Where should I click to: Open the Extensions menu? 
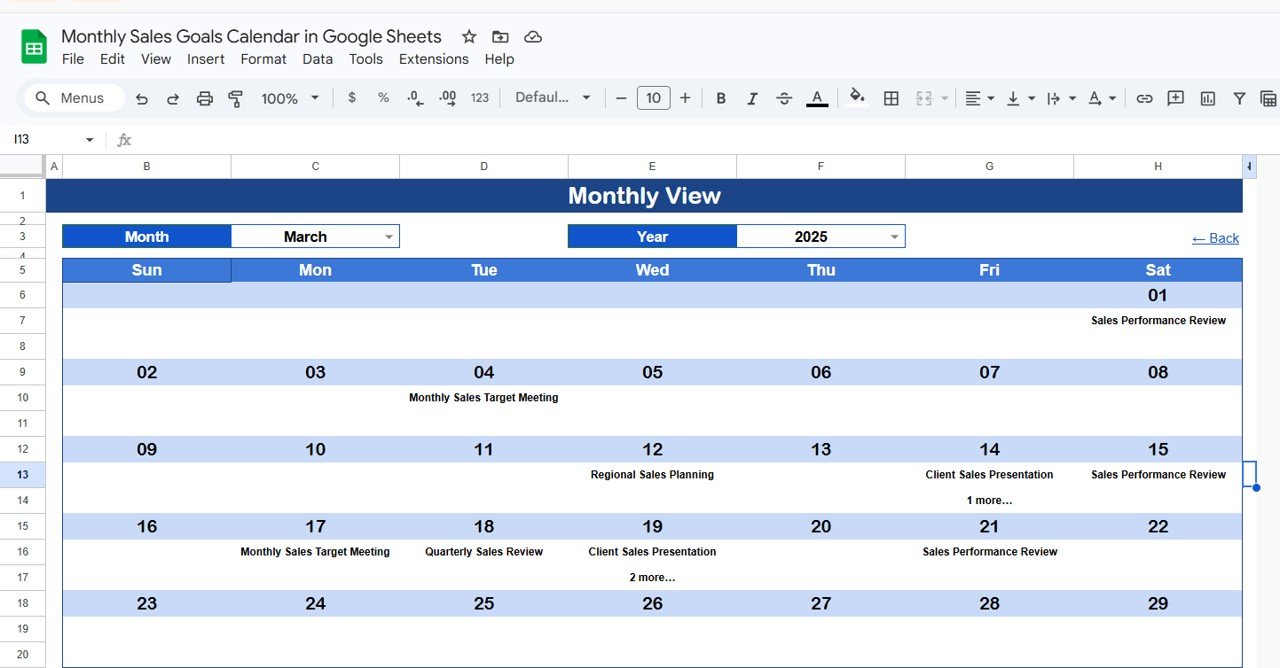433,59
